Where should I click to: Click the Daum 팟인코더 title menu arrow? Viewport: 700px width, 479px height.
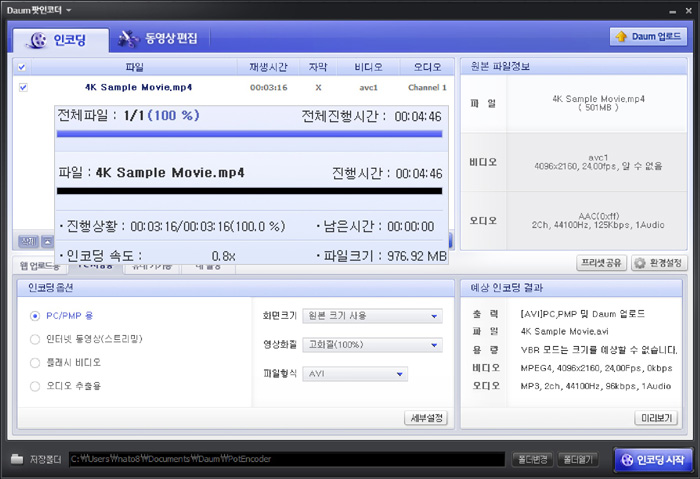[x=69, y=9]
